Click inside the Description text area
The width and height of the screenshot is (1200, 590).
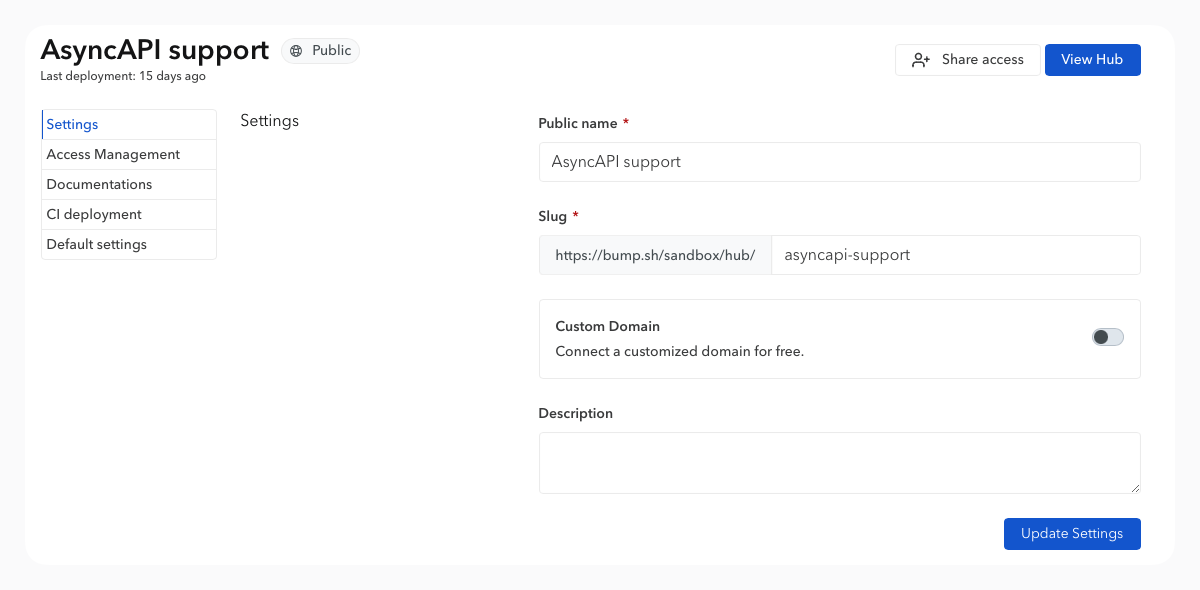838,462
